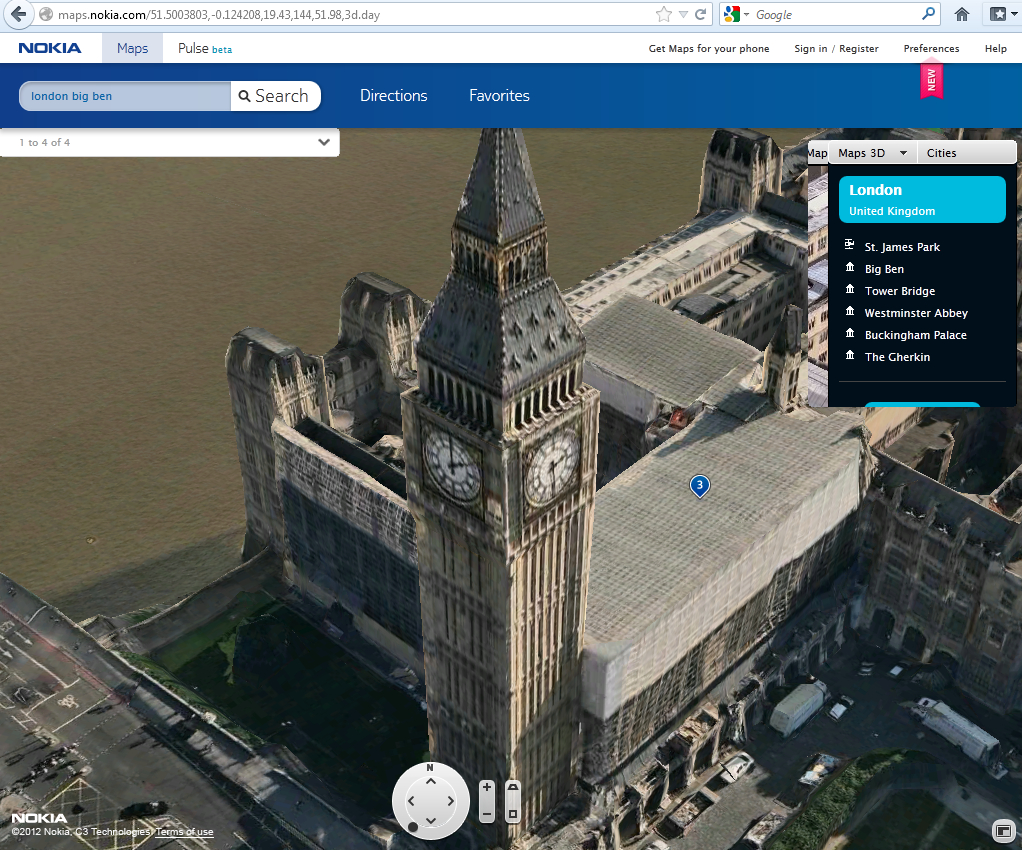This screenshot has height=850, width=1022.
Task: Switch to top-down view with square icon
Action: 513,814
